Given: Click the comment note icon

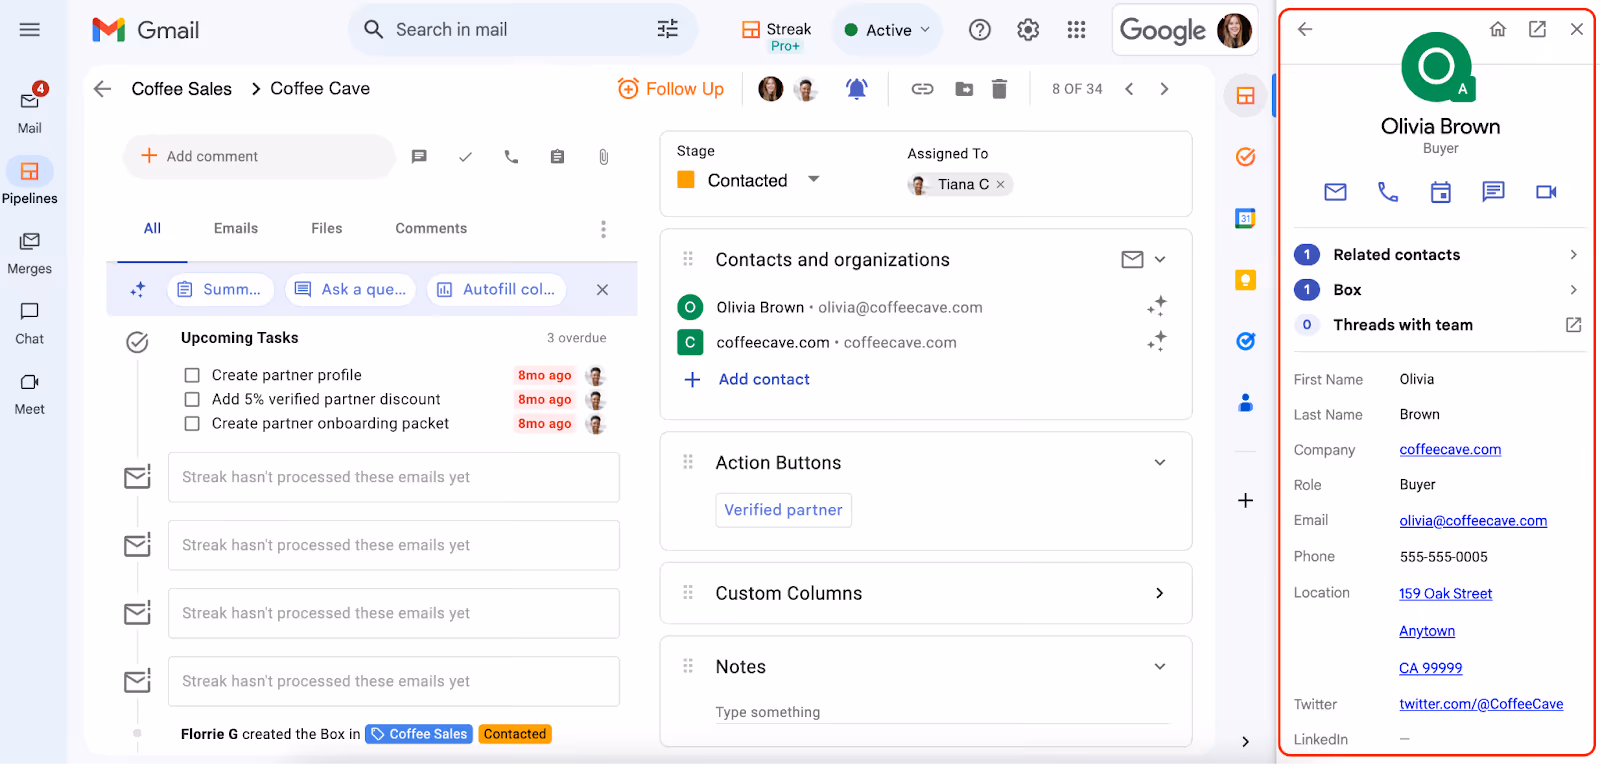Looking at the screenshot, I should (419, 157).
